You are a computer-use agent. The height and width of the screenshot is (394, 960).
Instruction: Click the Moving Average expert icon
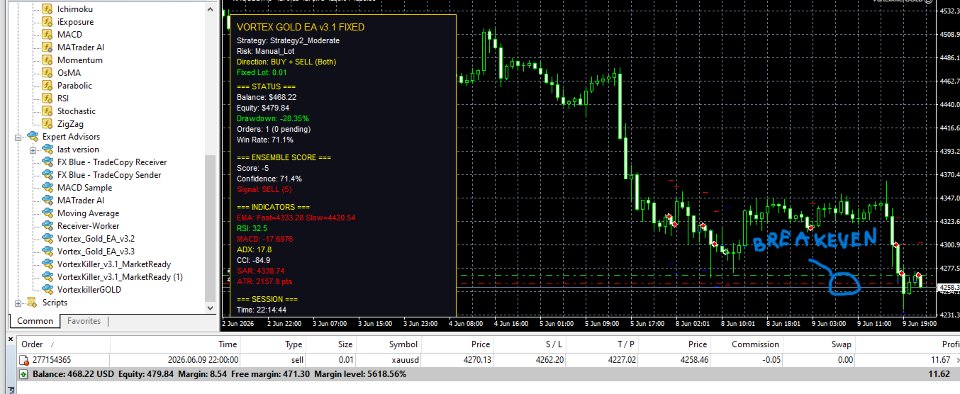(47, 214)
